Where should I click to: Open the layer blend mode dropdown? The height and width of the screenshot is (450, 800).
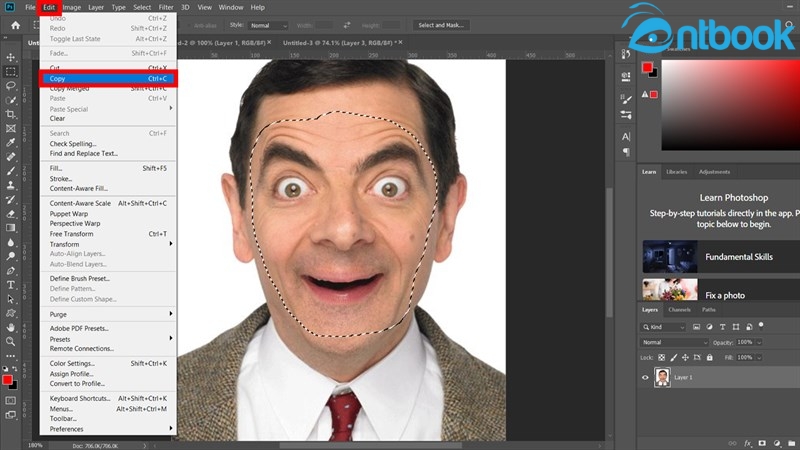click(x=674, y=342)
